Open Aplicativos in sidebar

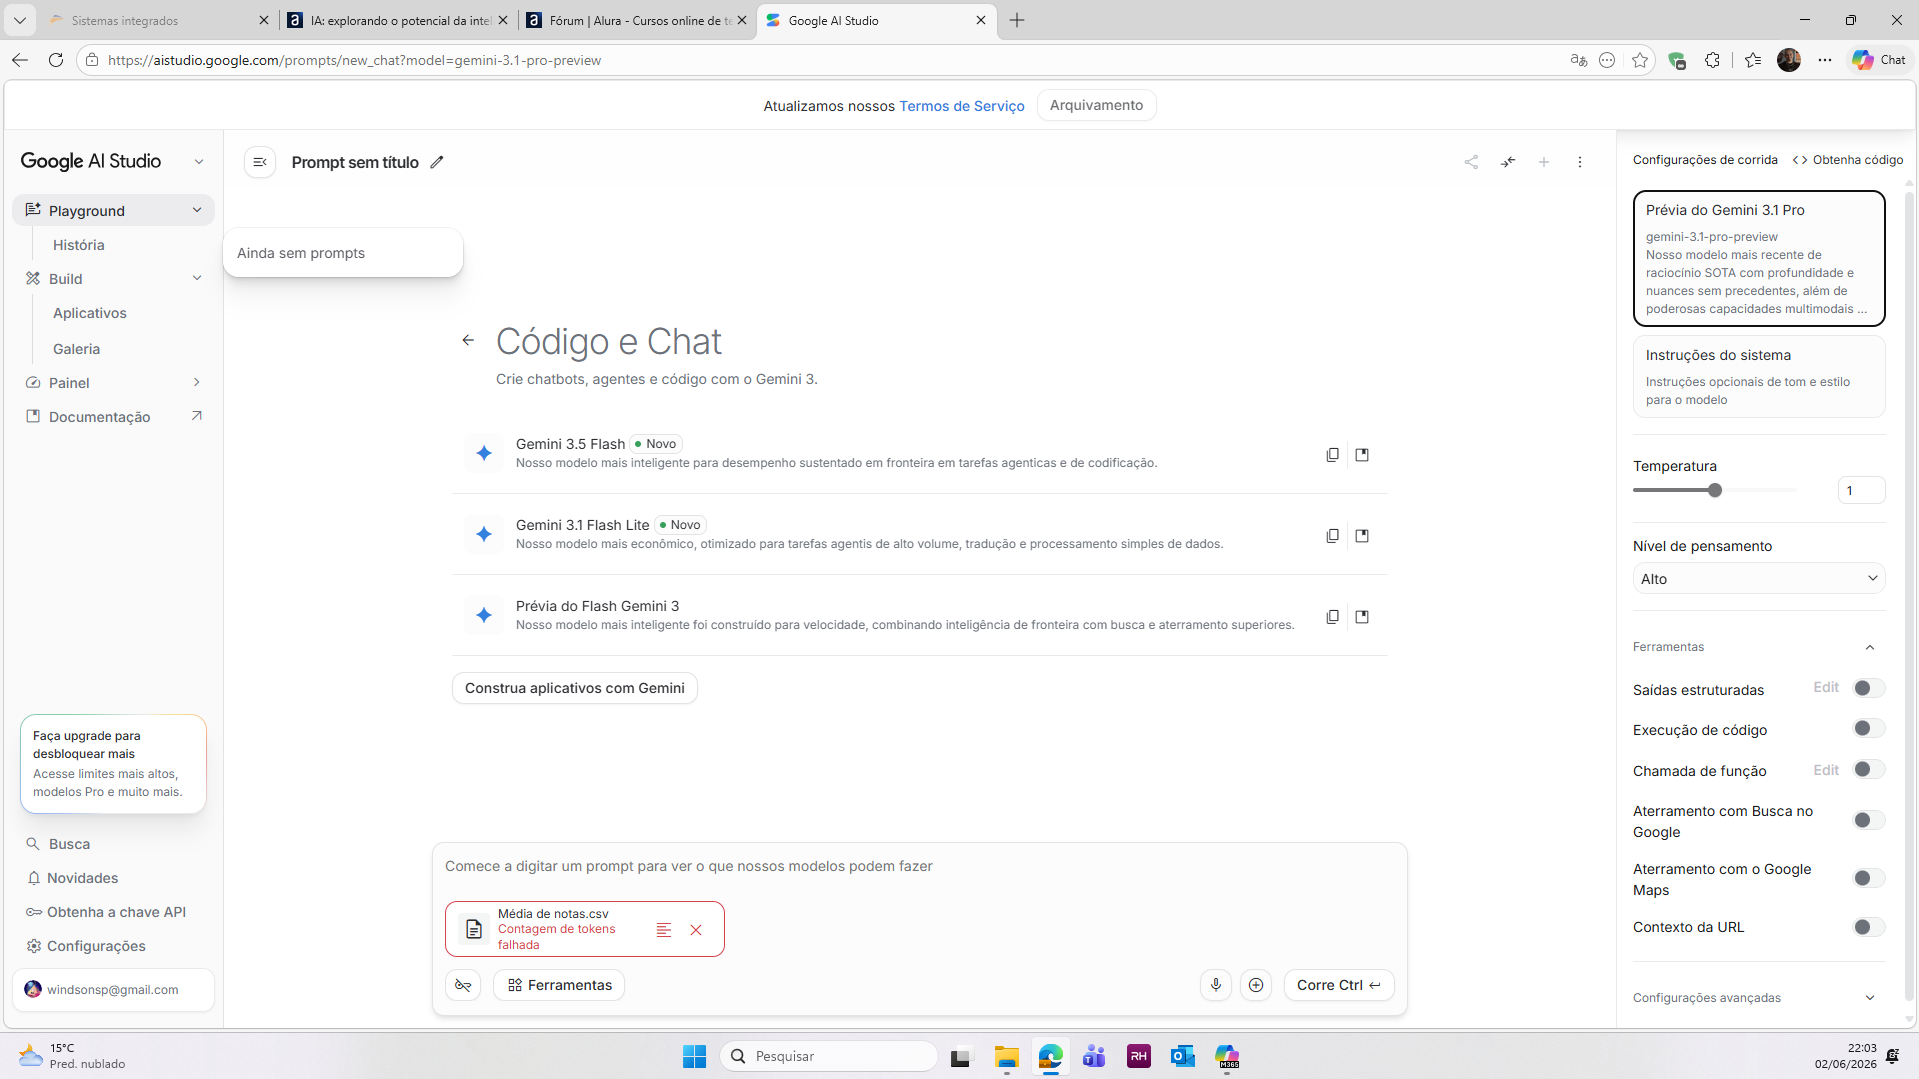[90, 313]
